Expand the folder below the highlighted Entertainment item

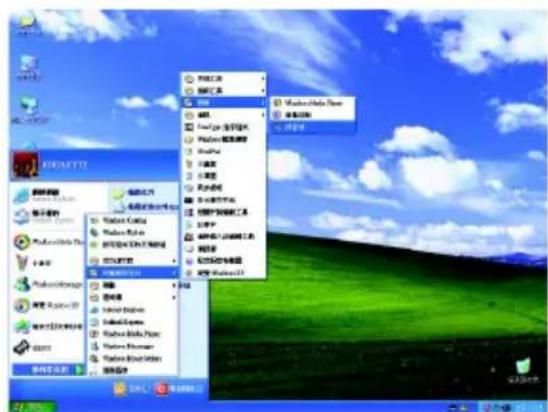coord(223,115)
